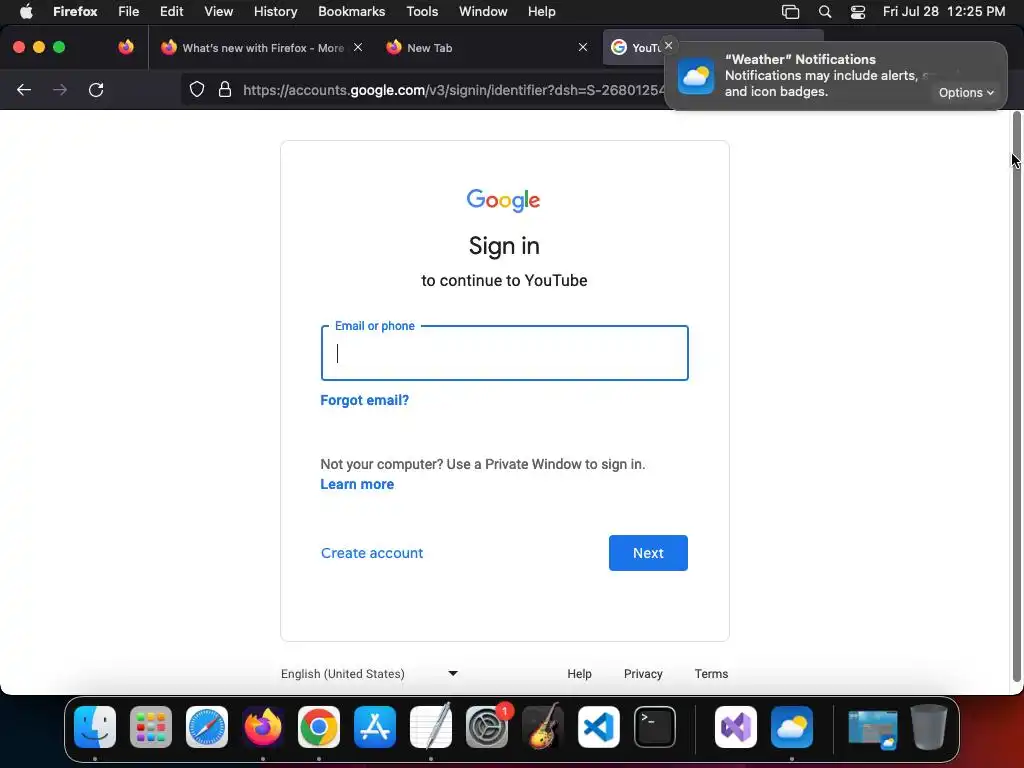Open Weather app from the Dock
This screenshot has height=768, width=1024.
pos(792,727)
